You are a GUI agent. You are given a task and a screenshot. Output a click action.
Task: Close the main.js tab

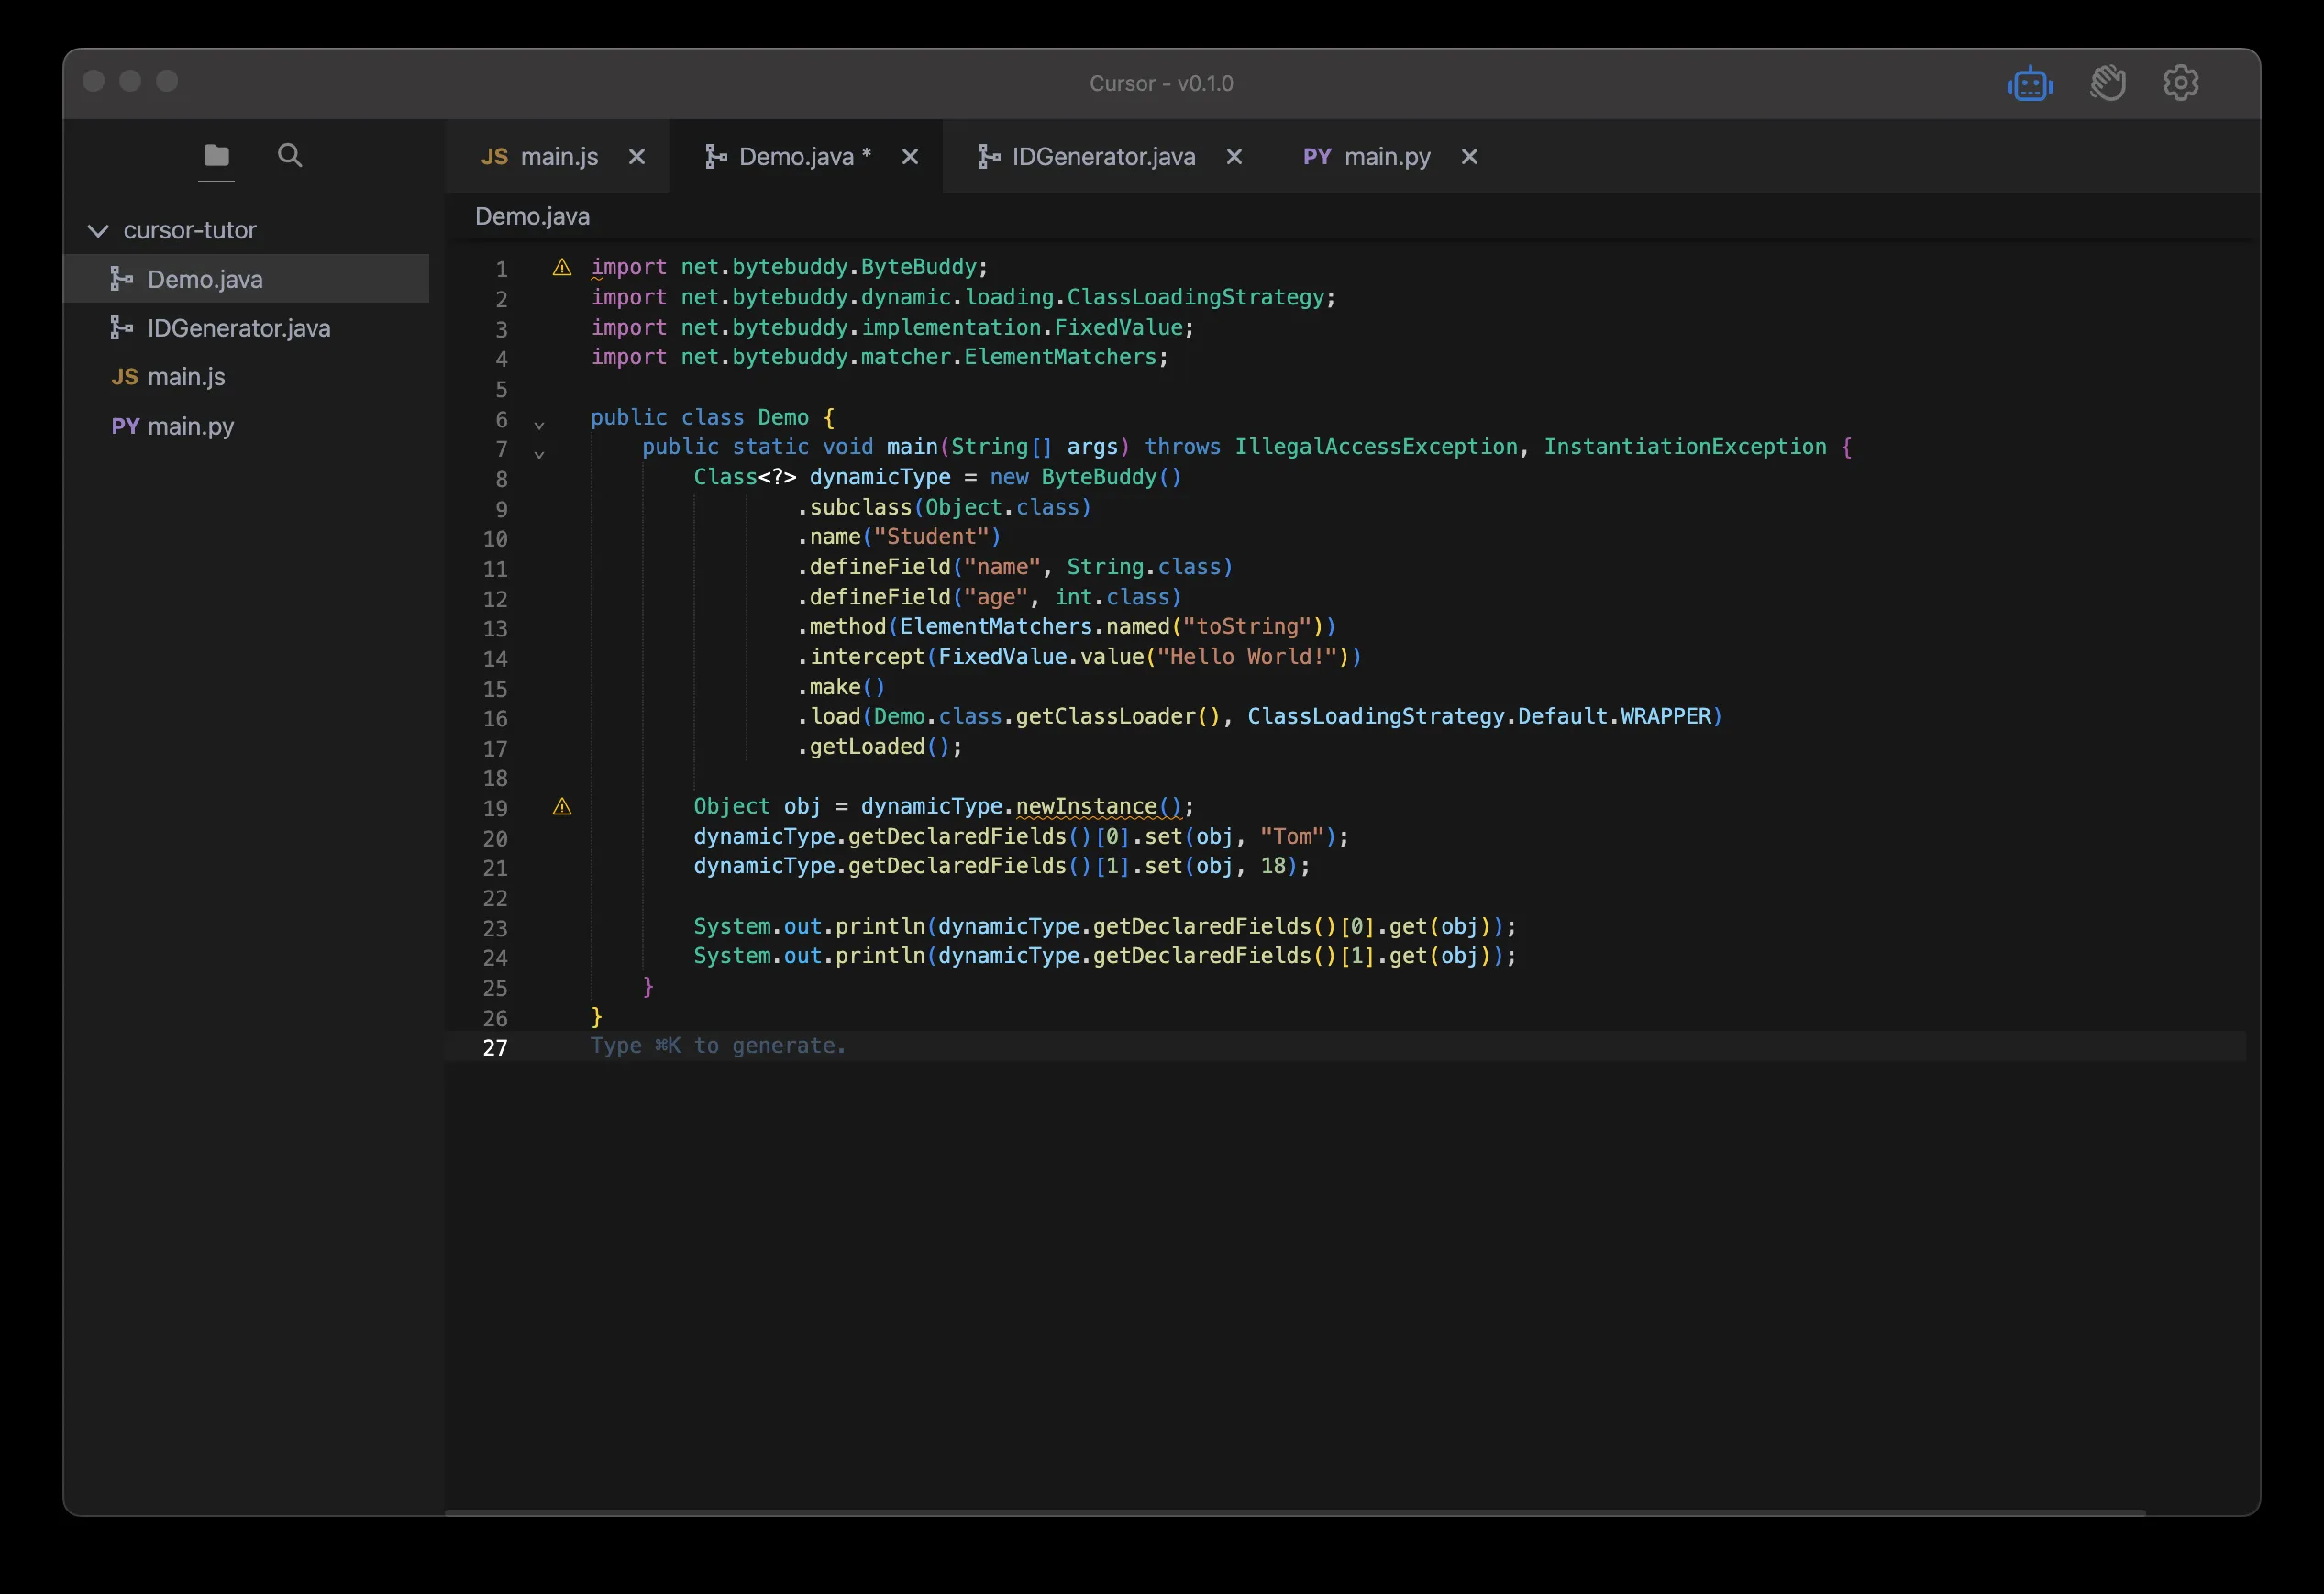[x=636, y=157]
